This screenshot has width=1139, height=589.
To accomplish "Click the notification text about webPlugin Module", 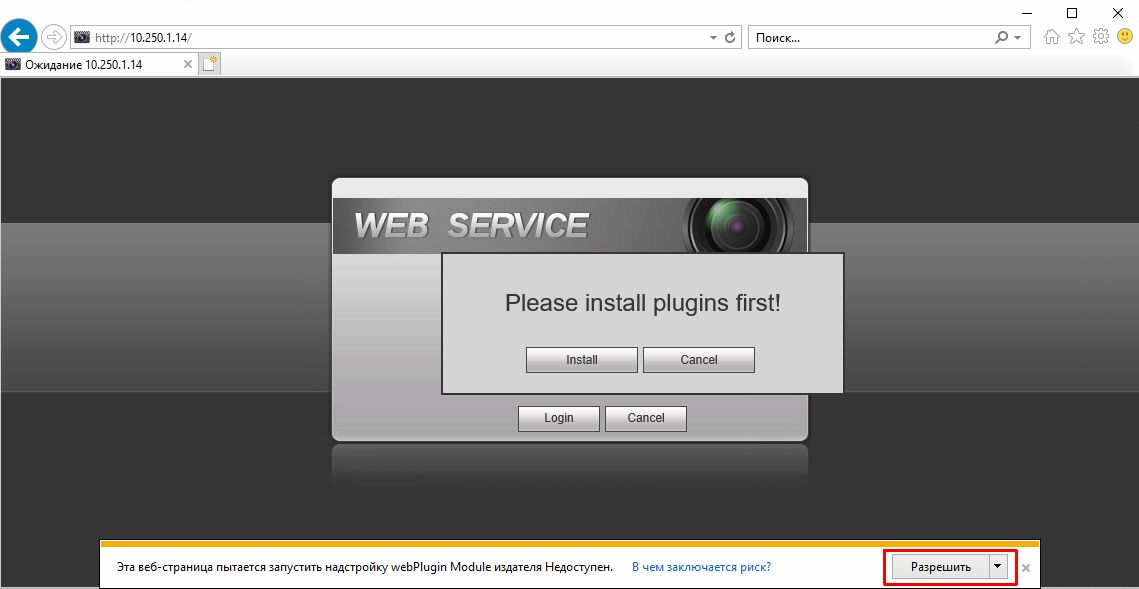I will coord(365,566).
